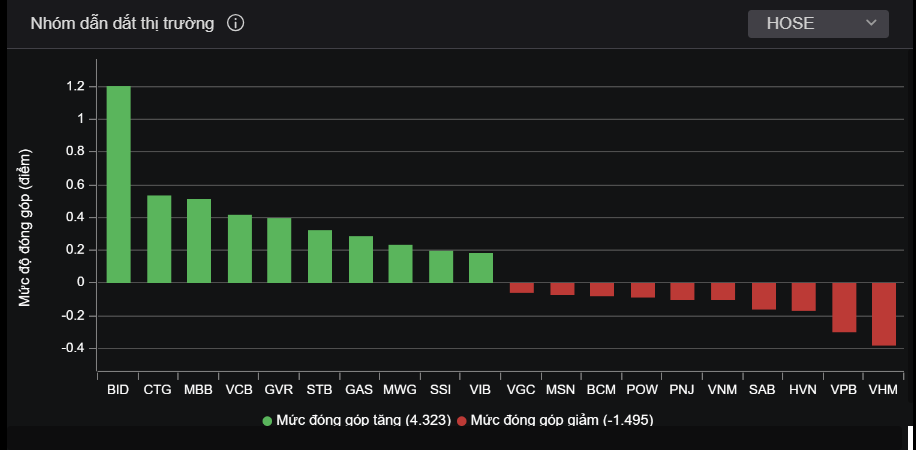Click the MBB bar in the chart
The image size is (916, 450).
pos(199,241)
